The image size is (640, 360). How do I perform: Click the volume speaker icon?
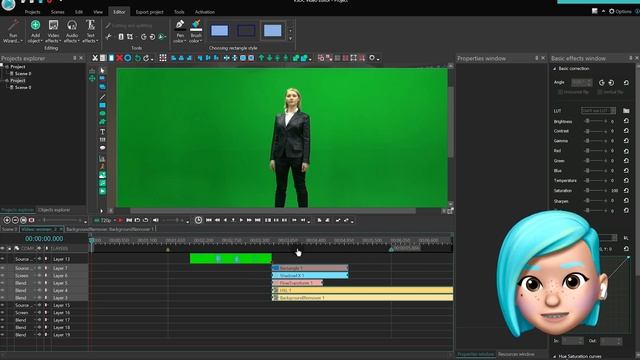tap(156, 220)
